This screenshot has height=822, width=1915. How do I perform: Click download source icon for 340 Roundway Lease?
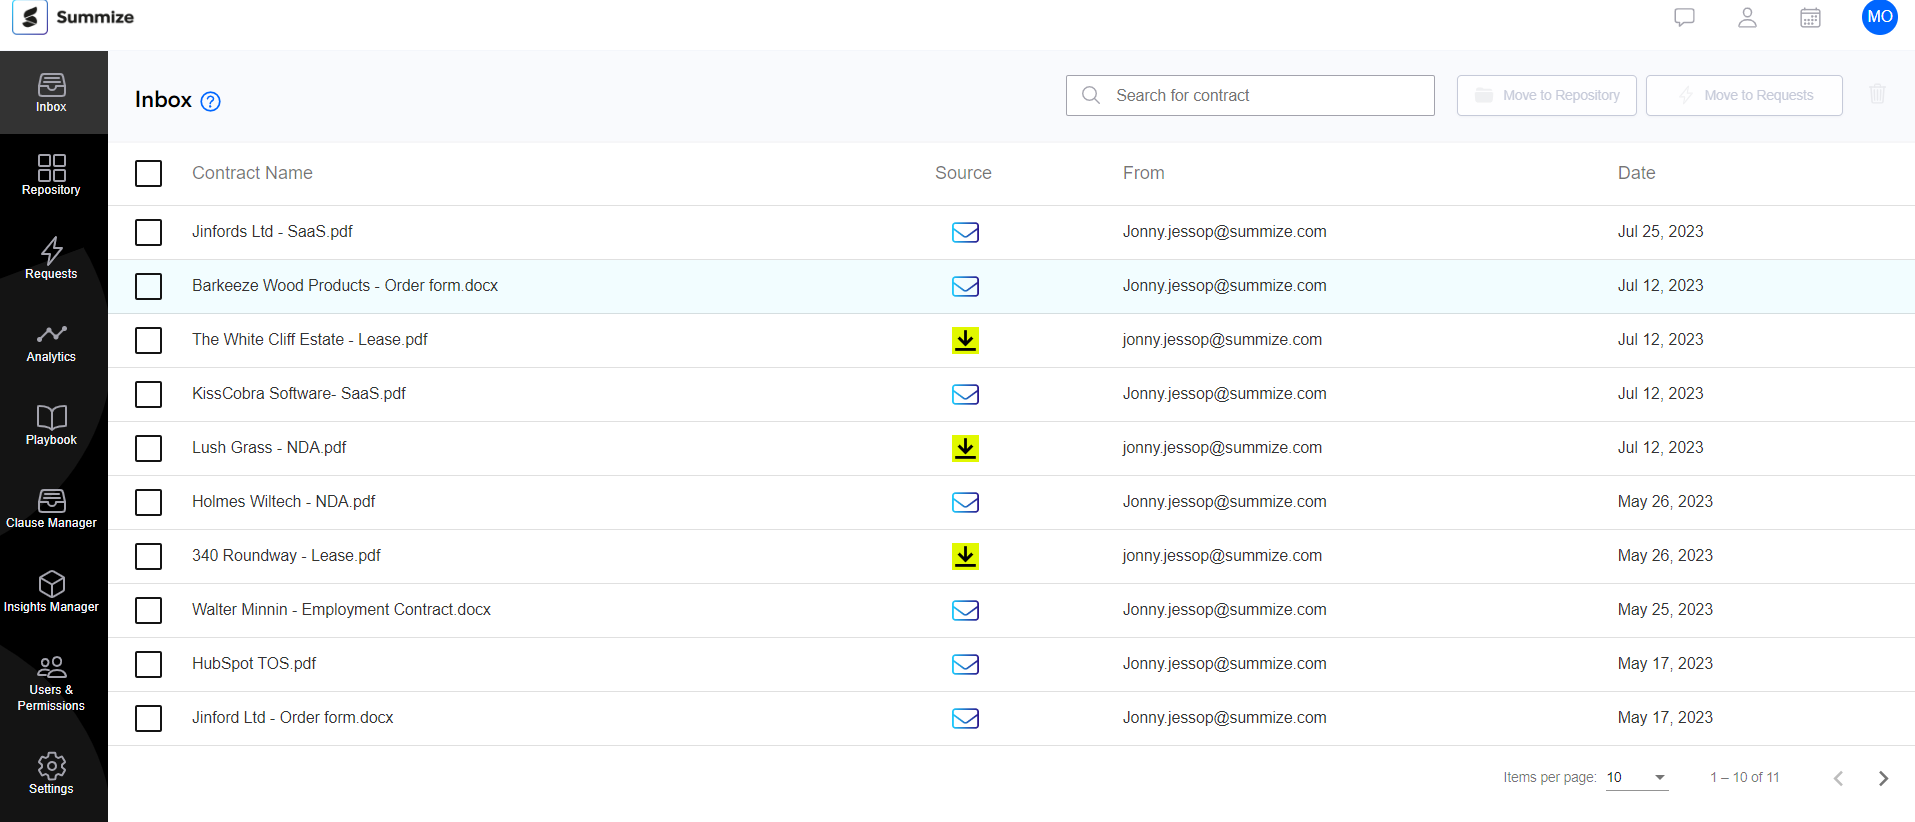tap(965, 556)
